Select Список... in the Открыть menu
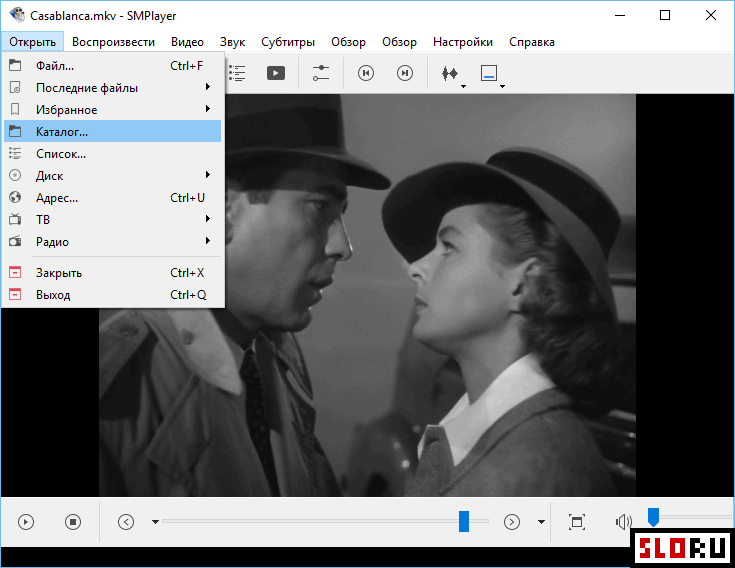 point(112,153)
